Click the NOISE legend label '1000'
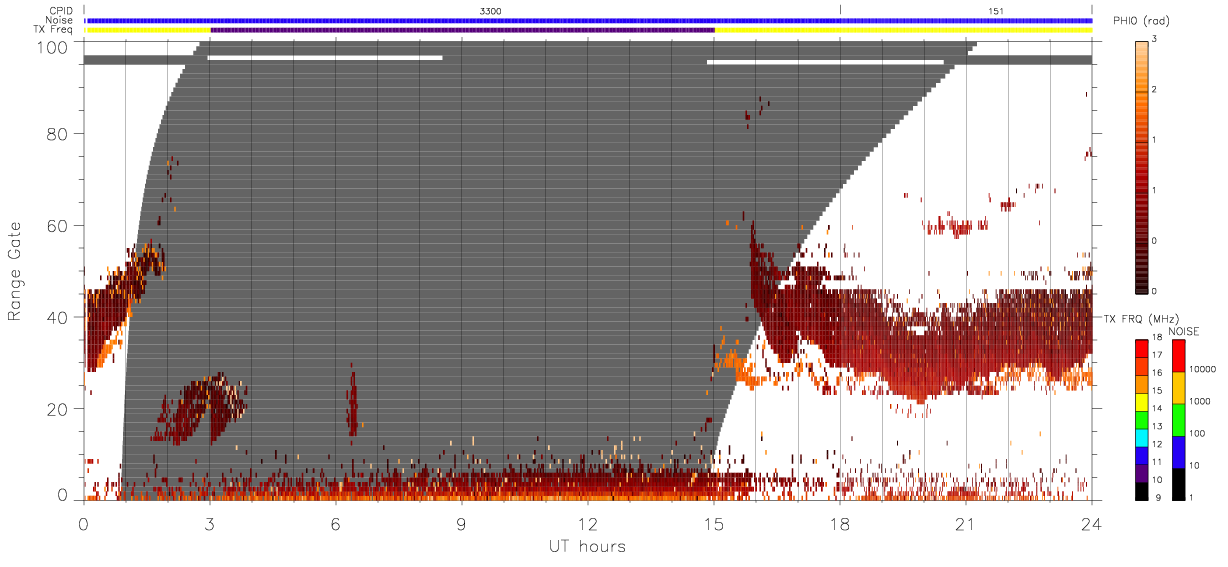 tap(1202, 400)
